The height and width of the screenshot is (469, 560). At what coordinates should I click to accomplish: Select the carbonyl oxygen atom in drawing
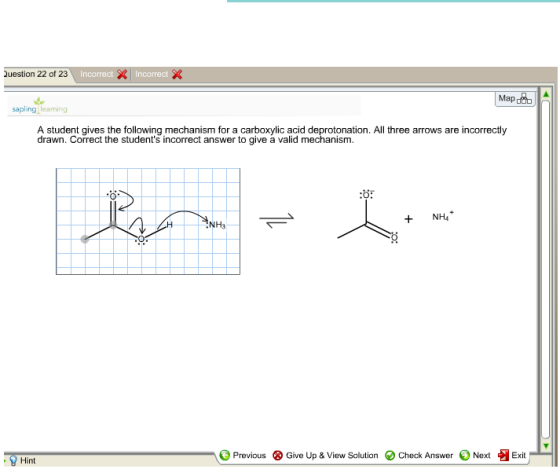click(x=113, y=196)
